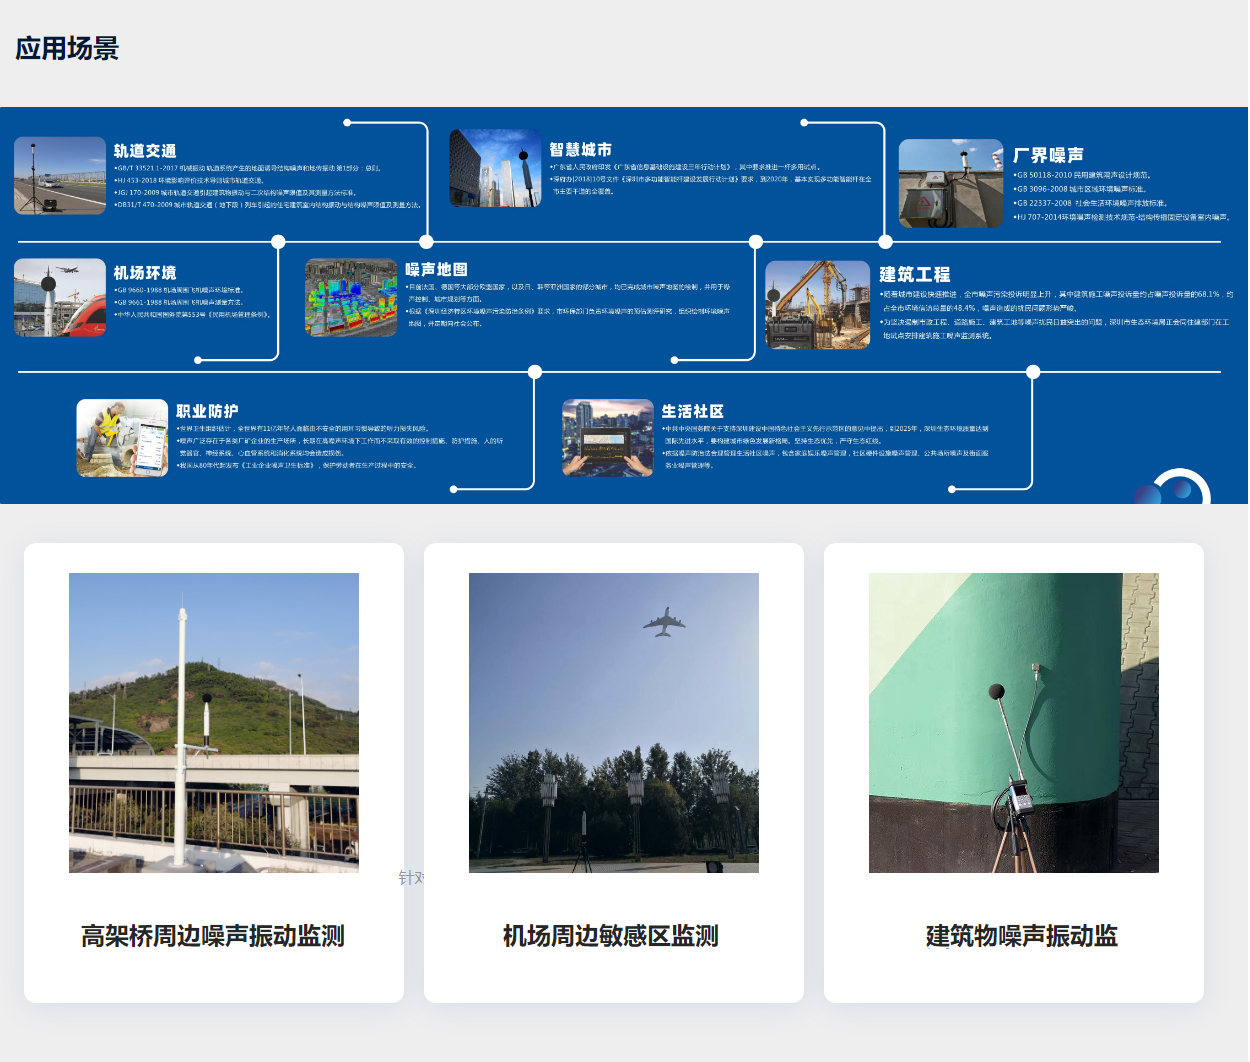Click the viaduct monitoring pole photo
Image resolution: width=1250 pixels, height=1062 pixels.
click(214, 722)
